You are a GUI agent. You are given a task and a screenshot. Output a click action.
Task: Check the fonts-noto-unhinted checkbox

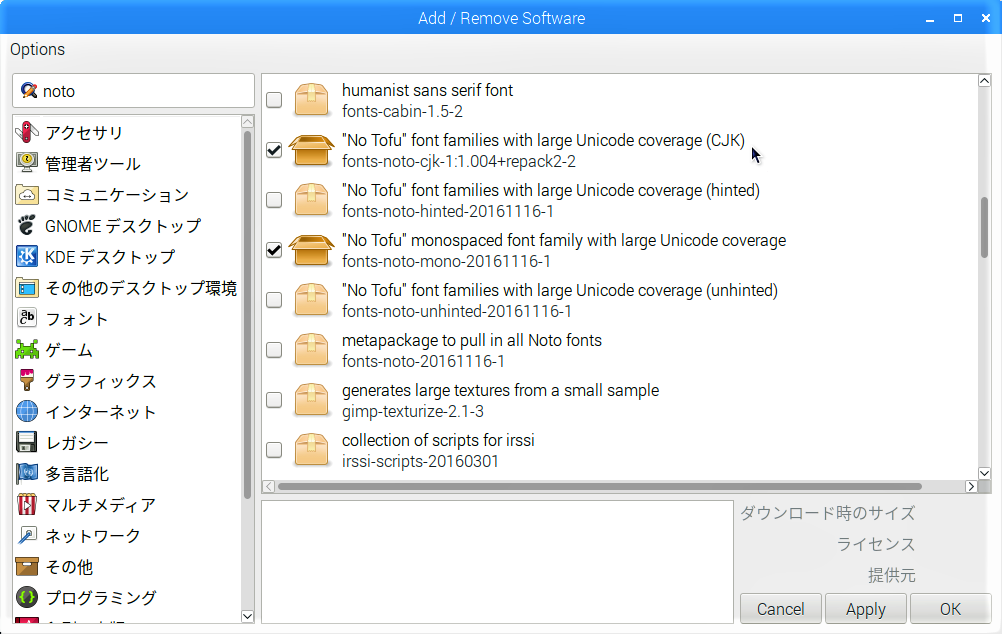[274, 300]
